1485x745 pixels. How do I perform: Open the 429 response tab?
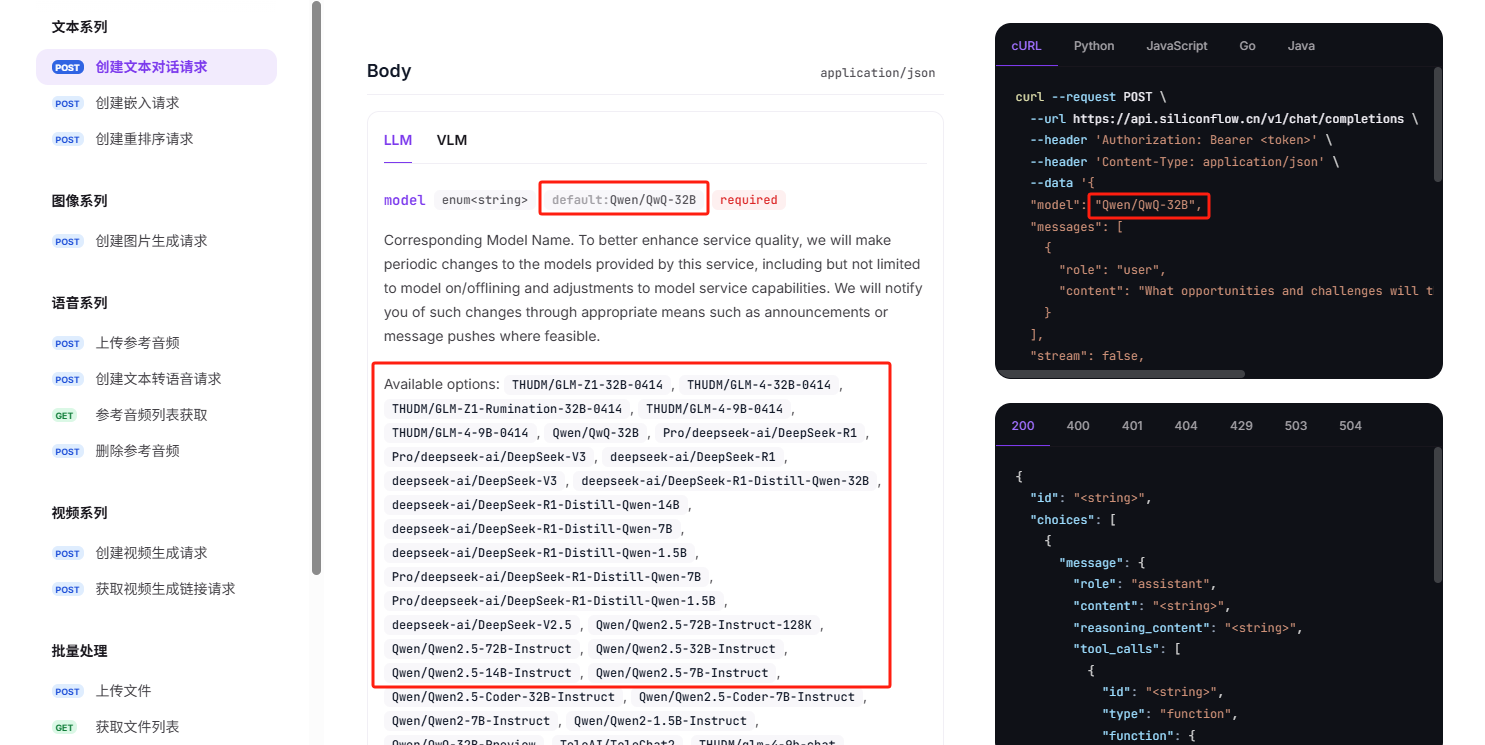pos(1241,425)
